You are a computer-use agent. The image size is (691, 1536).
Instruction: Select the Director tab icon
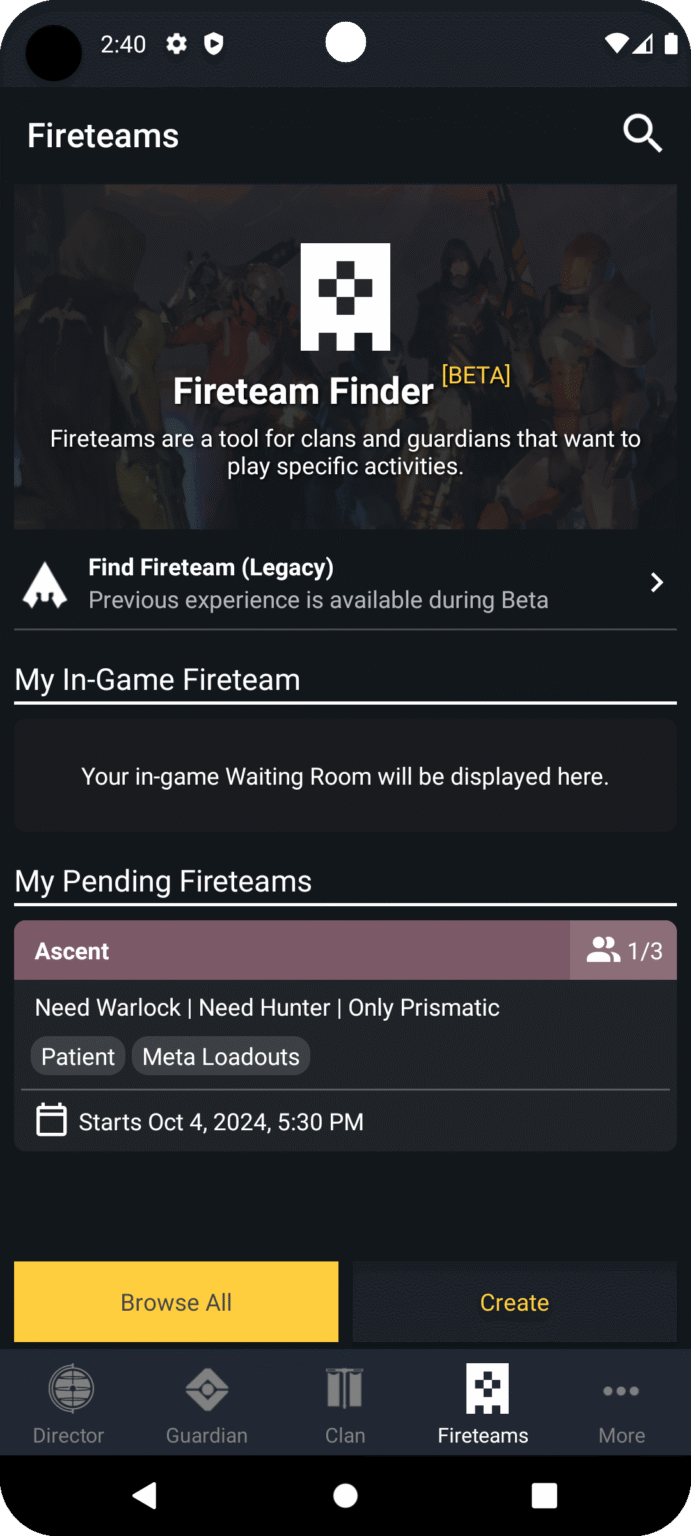tap(68, 1389)
